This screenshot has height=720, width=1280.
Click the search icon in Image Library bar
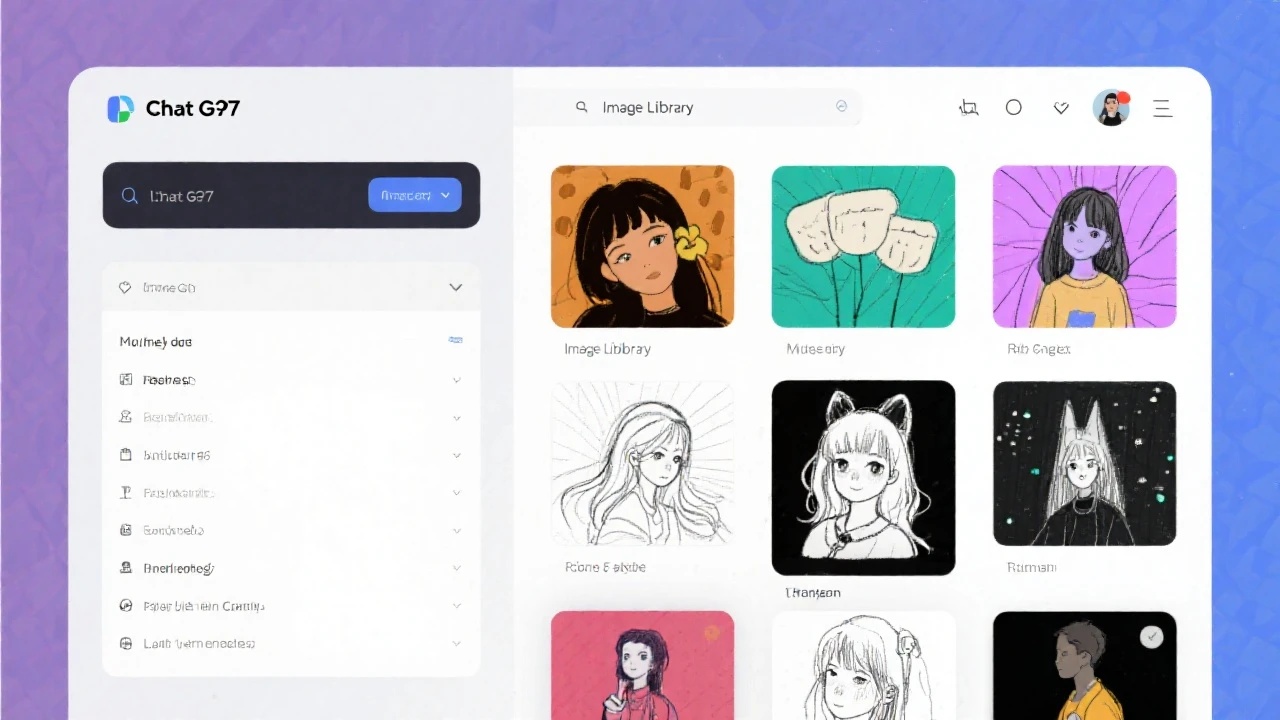(581, 107)
